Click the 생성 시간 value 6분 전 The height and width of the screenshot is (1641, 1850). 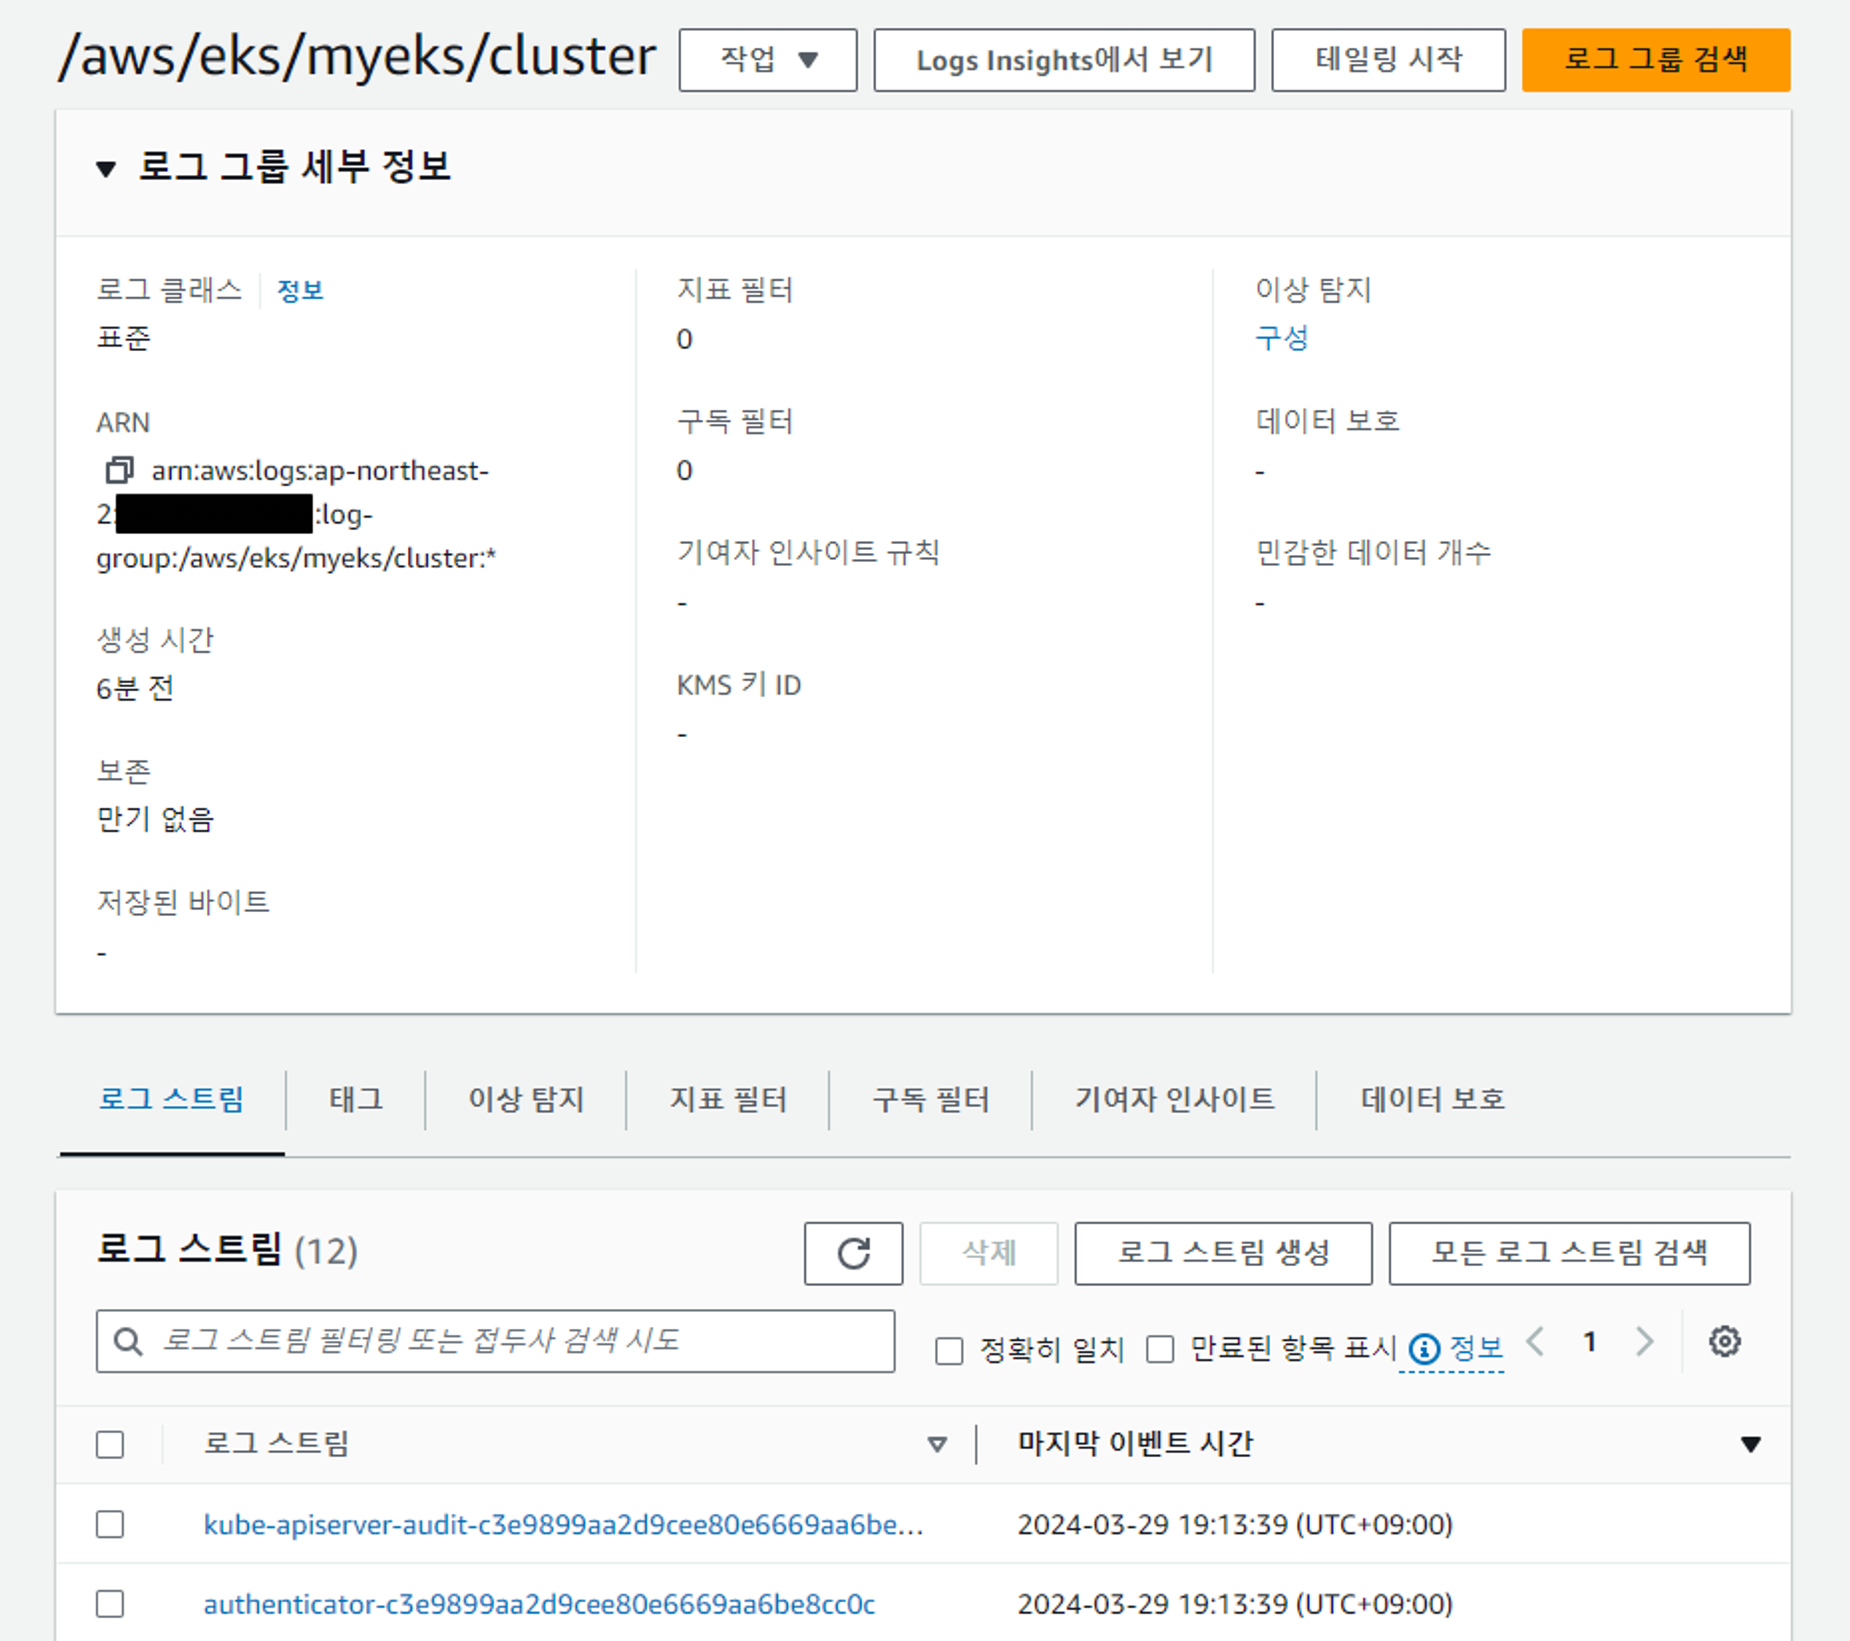pyautogui.click(x=135, y=688)
